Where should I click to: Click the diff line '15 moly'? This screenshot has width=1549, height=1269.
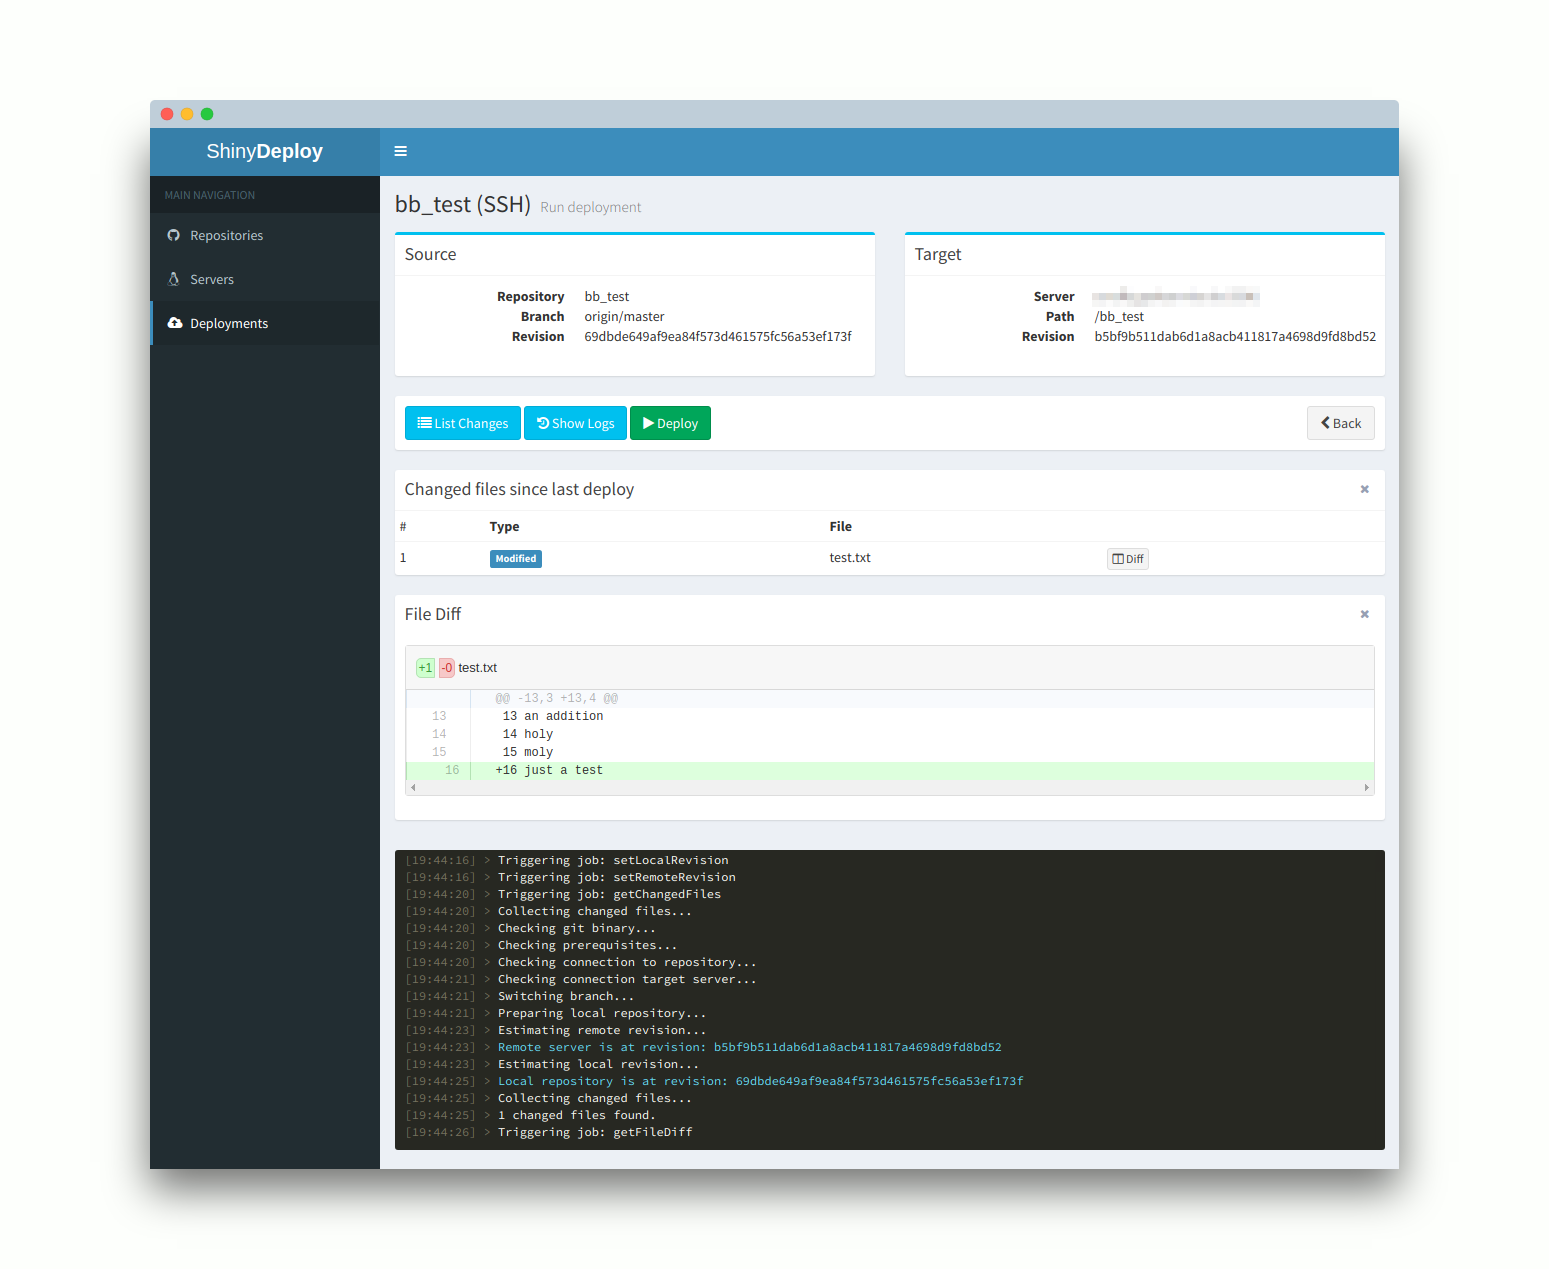point(890,752)
